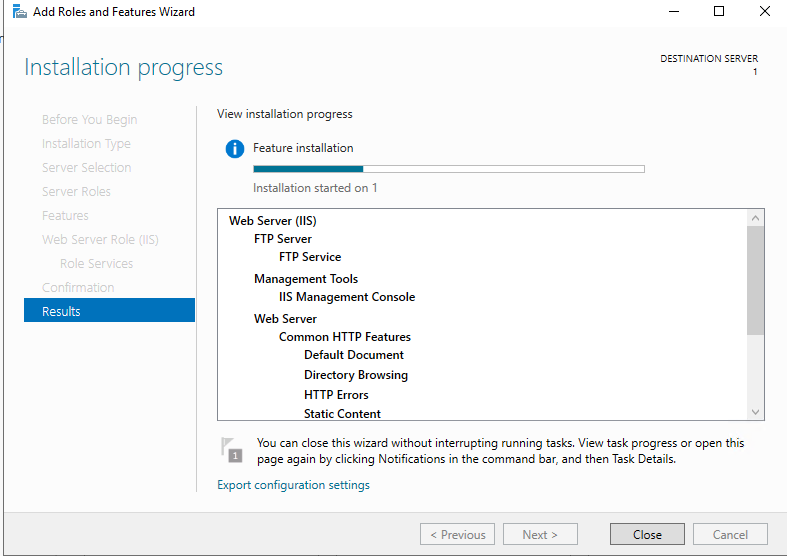This screenshot has width=787, height=556.
Task: Click the < Previous button
Action: click(x=457, y=534)
